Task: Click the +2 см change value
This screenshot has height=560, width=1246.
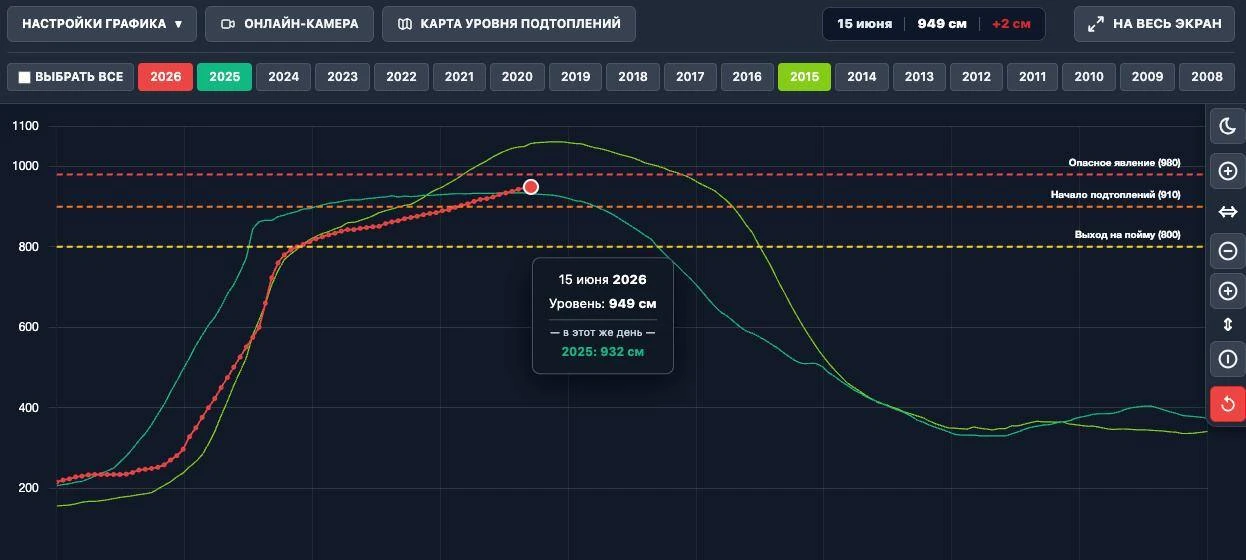Action: pos(1011,24)
